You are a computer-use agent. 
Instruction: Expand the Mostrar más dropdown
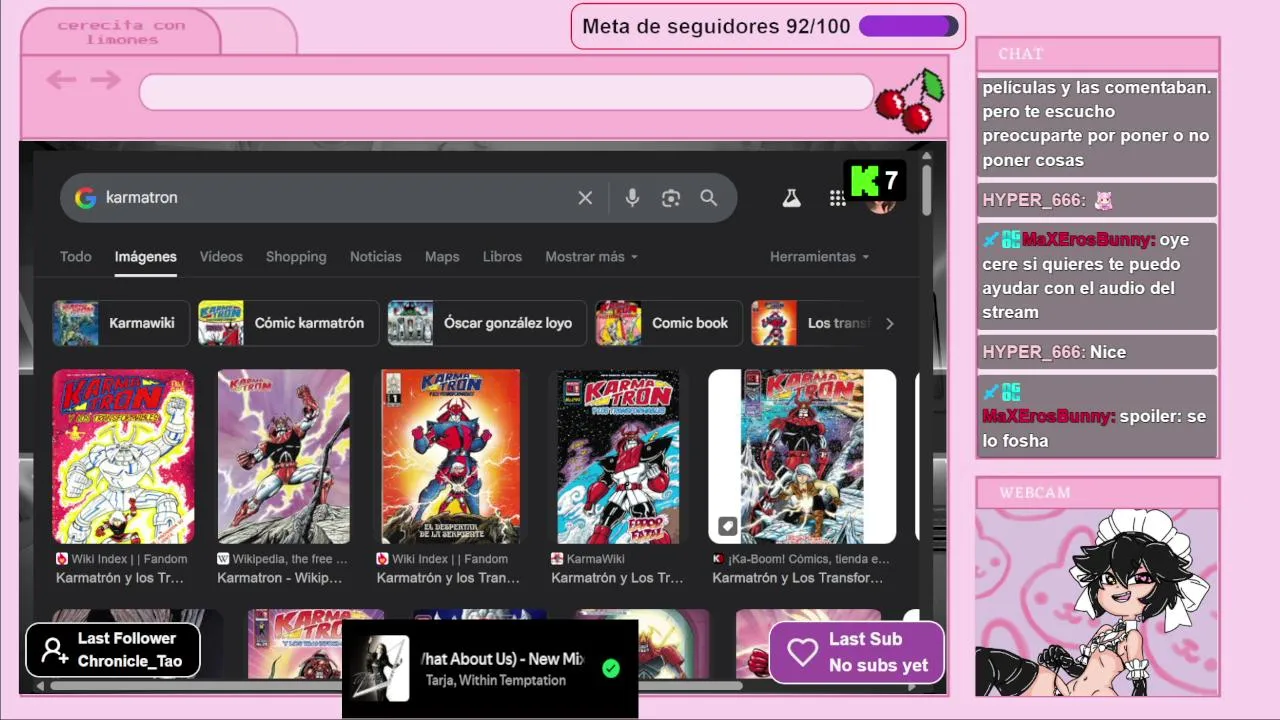(591, 257)
